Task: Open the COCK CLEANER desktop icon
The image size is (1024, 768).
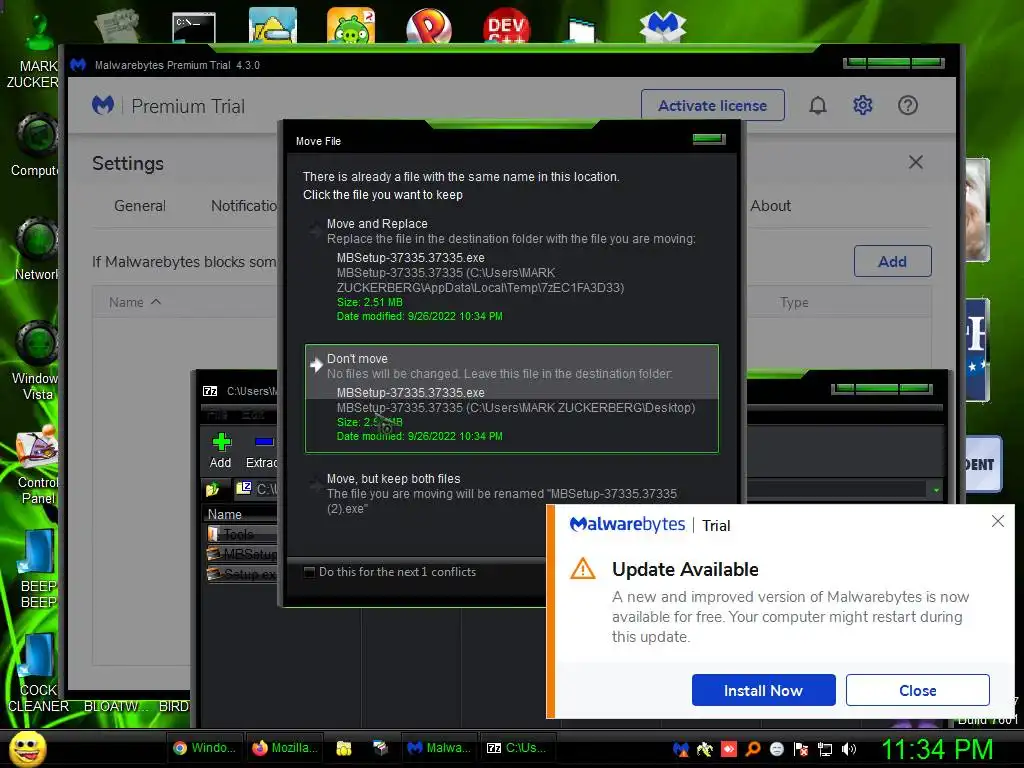Action: tap(37, 673)
